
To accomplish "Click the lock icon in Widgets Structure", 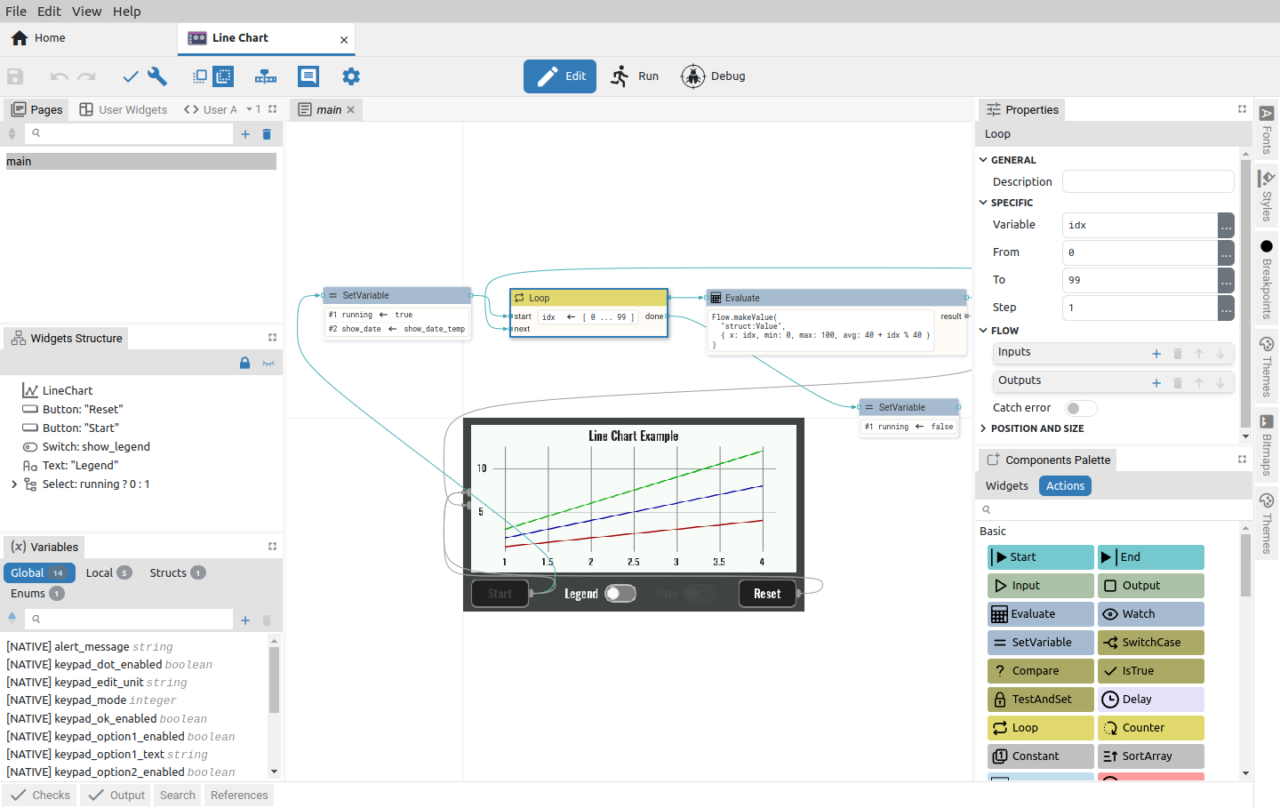I will [x=245, y=363].
